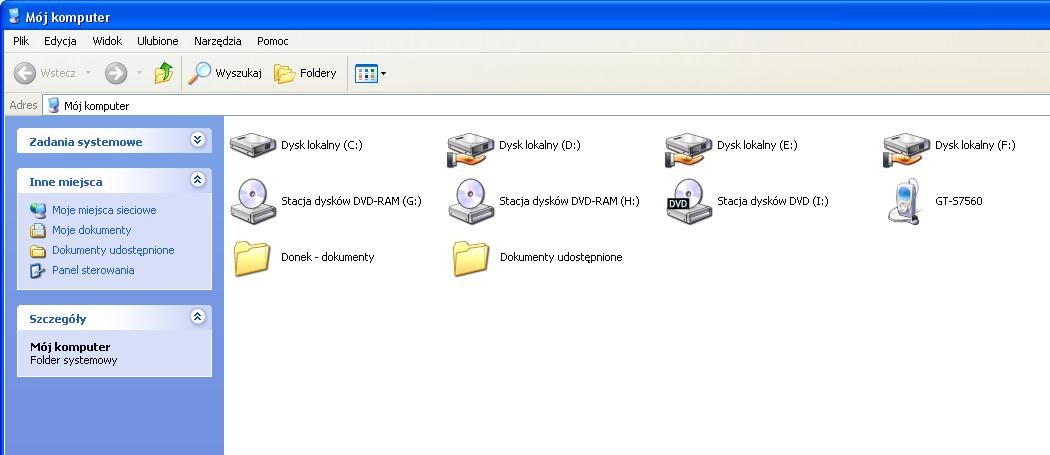Click the Inne miejsca header text

coord(66,182)
